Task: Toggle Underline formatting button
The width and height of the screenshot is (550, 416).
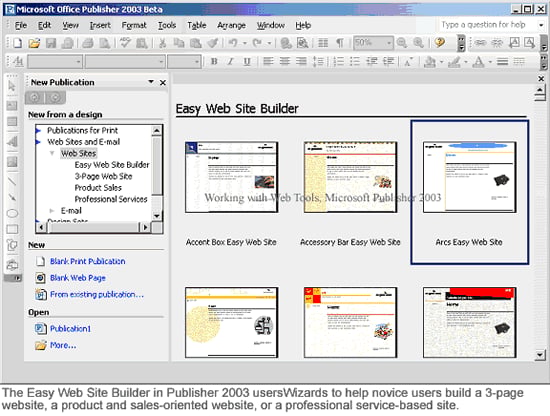Action: tap(247, 62)
